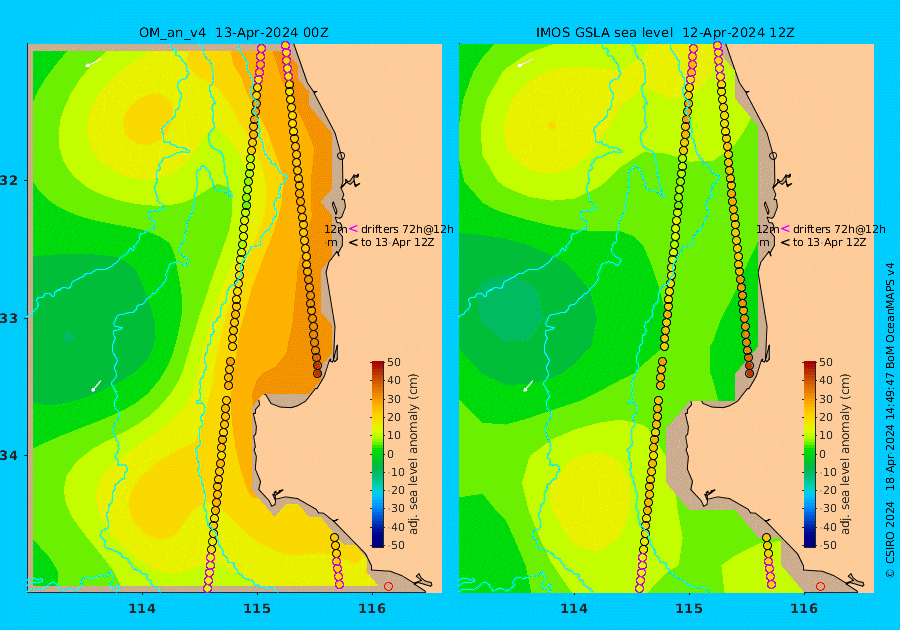Viewport: 900px width, 630px height.
Task: Click the red circle marker near 116E on the right map
Action: pos(820,586)
